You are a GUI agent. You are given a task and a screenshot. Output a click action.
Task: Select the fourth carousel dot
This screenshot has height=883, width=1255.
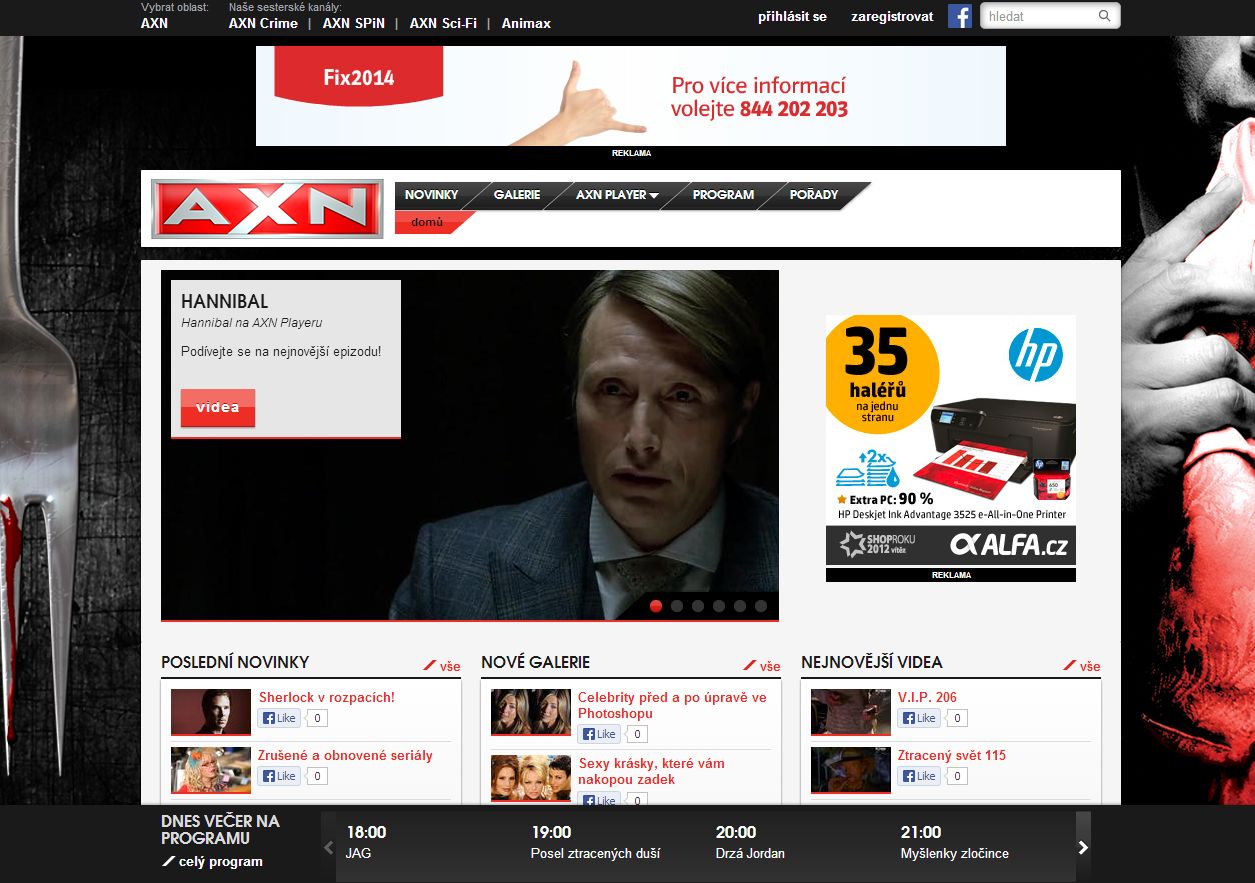point(718,605)
